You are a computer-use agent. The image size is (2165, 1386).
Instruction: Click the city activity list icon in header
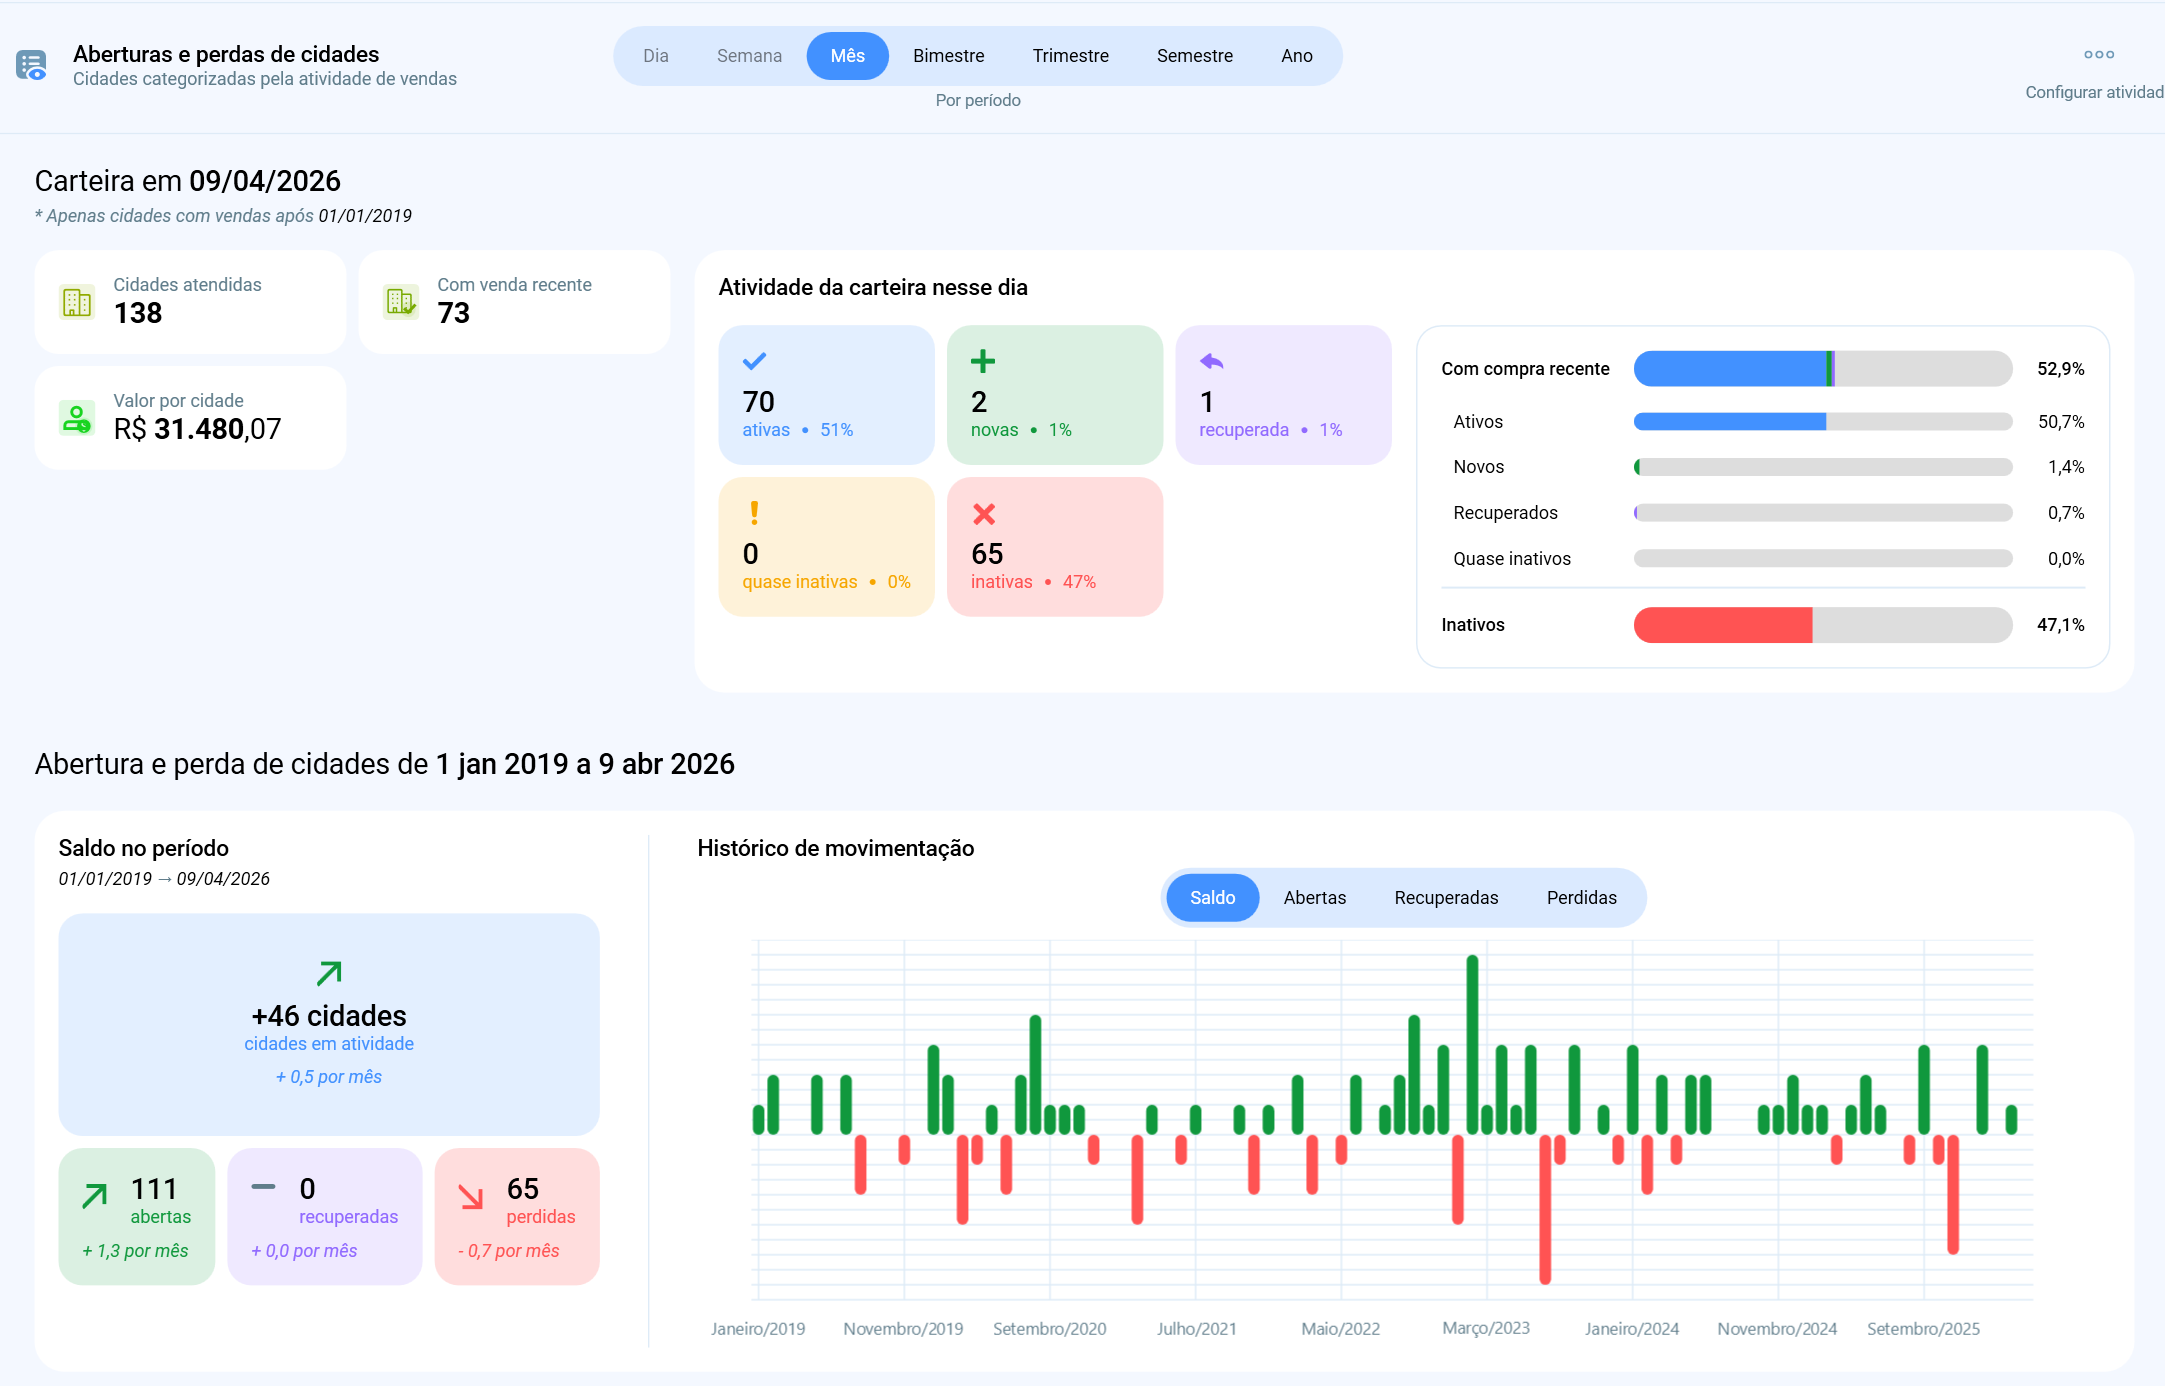coord(31,64)
